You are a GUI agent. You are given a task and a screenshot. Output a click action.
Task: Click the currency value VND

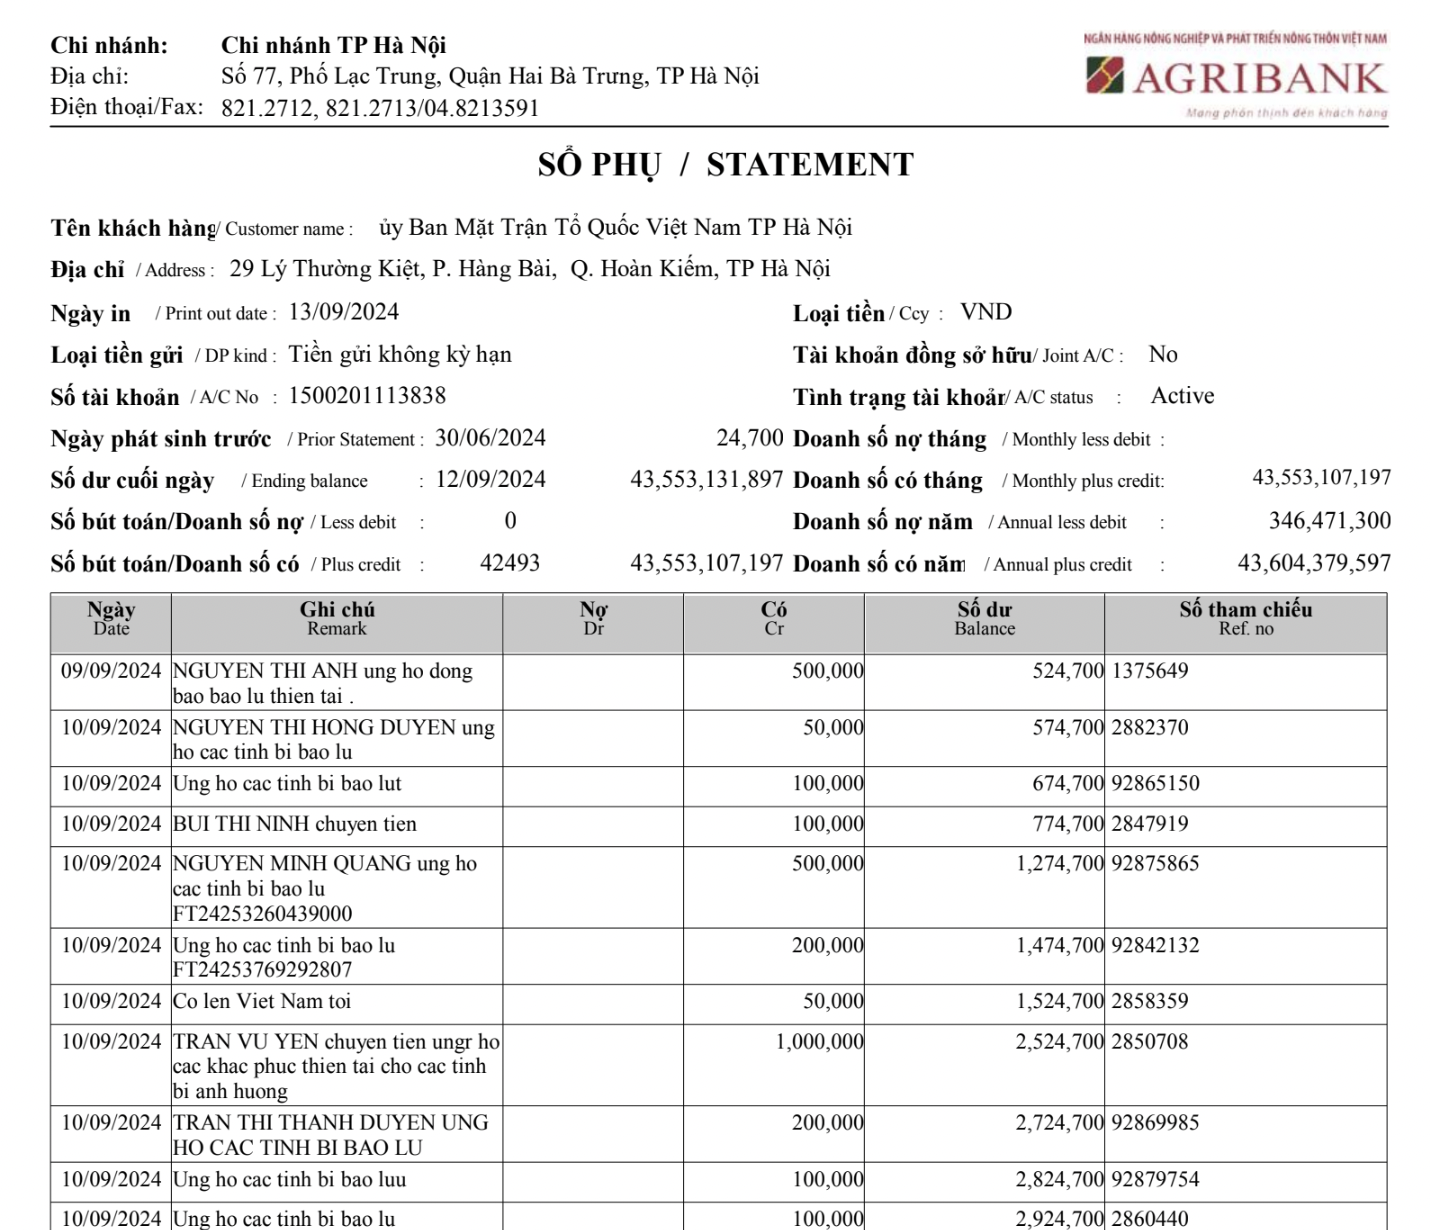pos(986,312)
